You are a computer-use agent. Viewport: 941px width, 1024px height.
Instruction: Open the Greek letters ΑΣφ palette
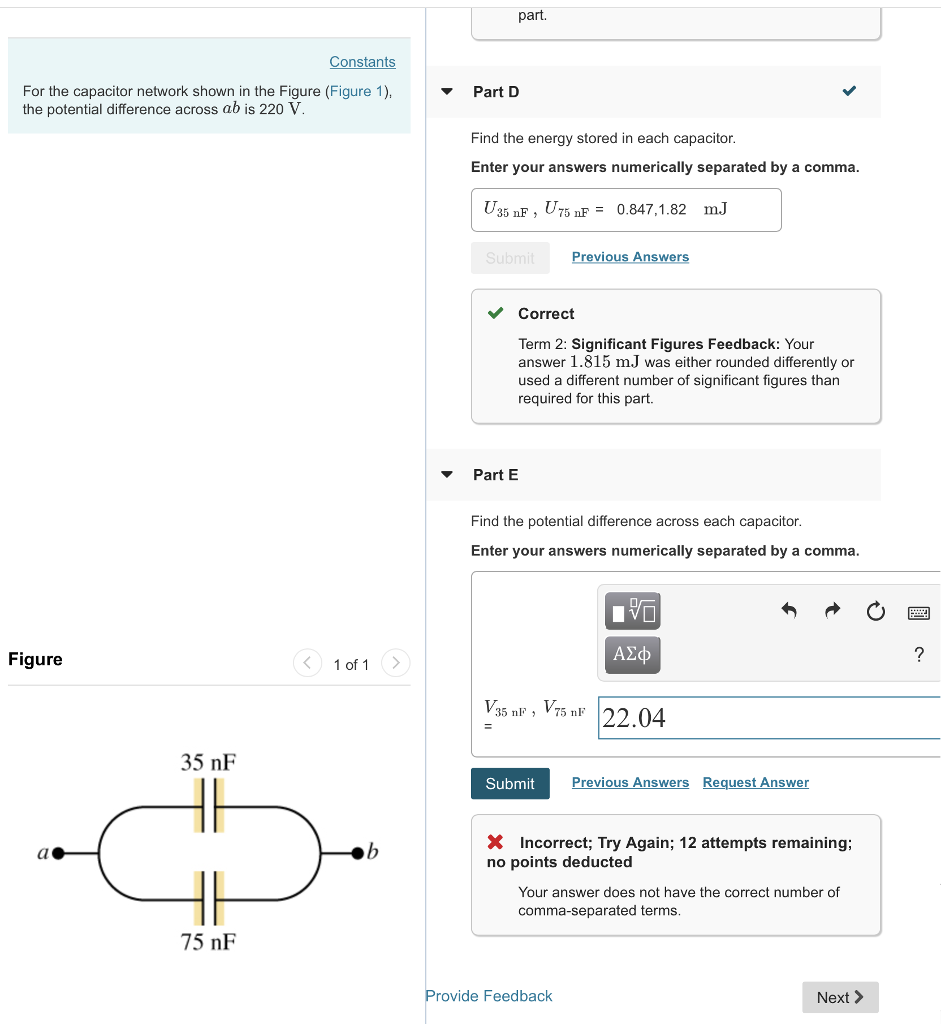tap(632, 655)
